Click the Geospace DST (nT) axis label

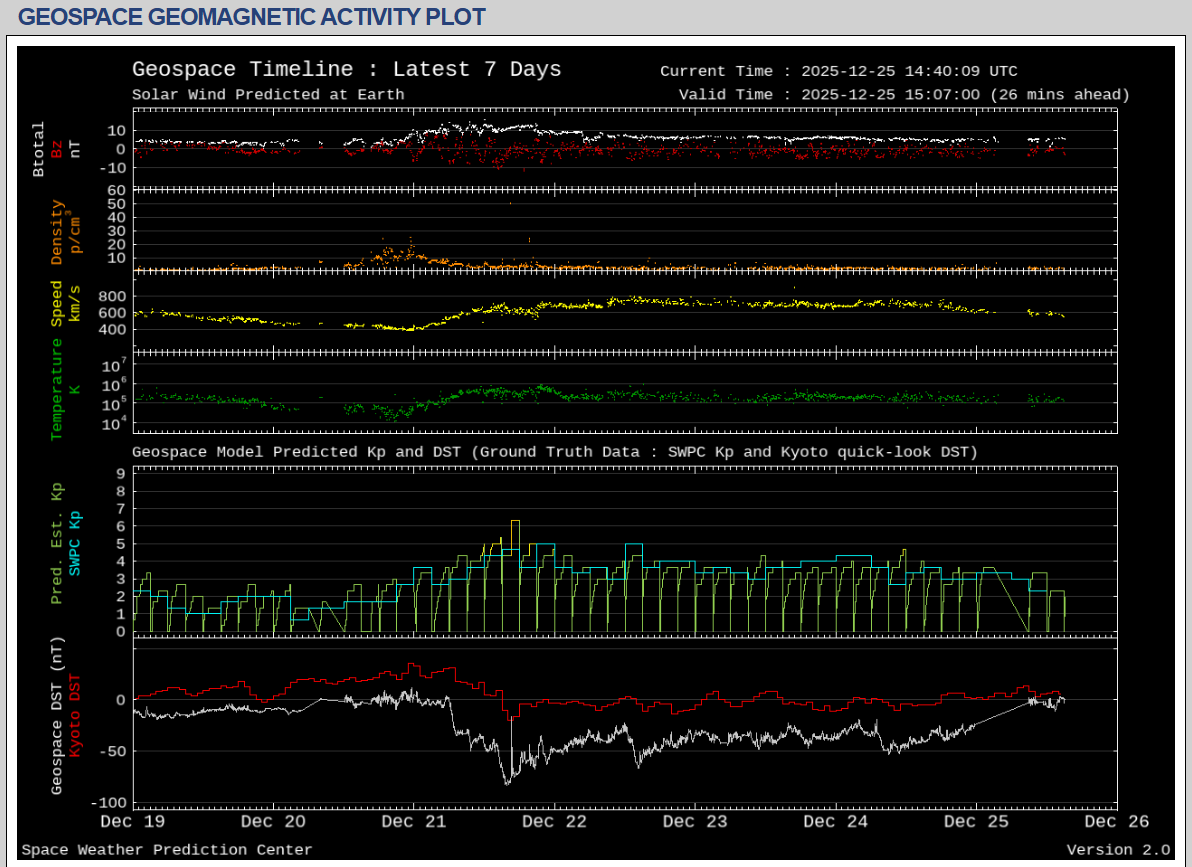click(57, 717)
